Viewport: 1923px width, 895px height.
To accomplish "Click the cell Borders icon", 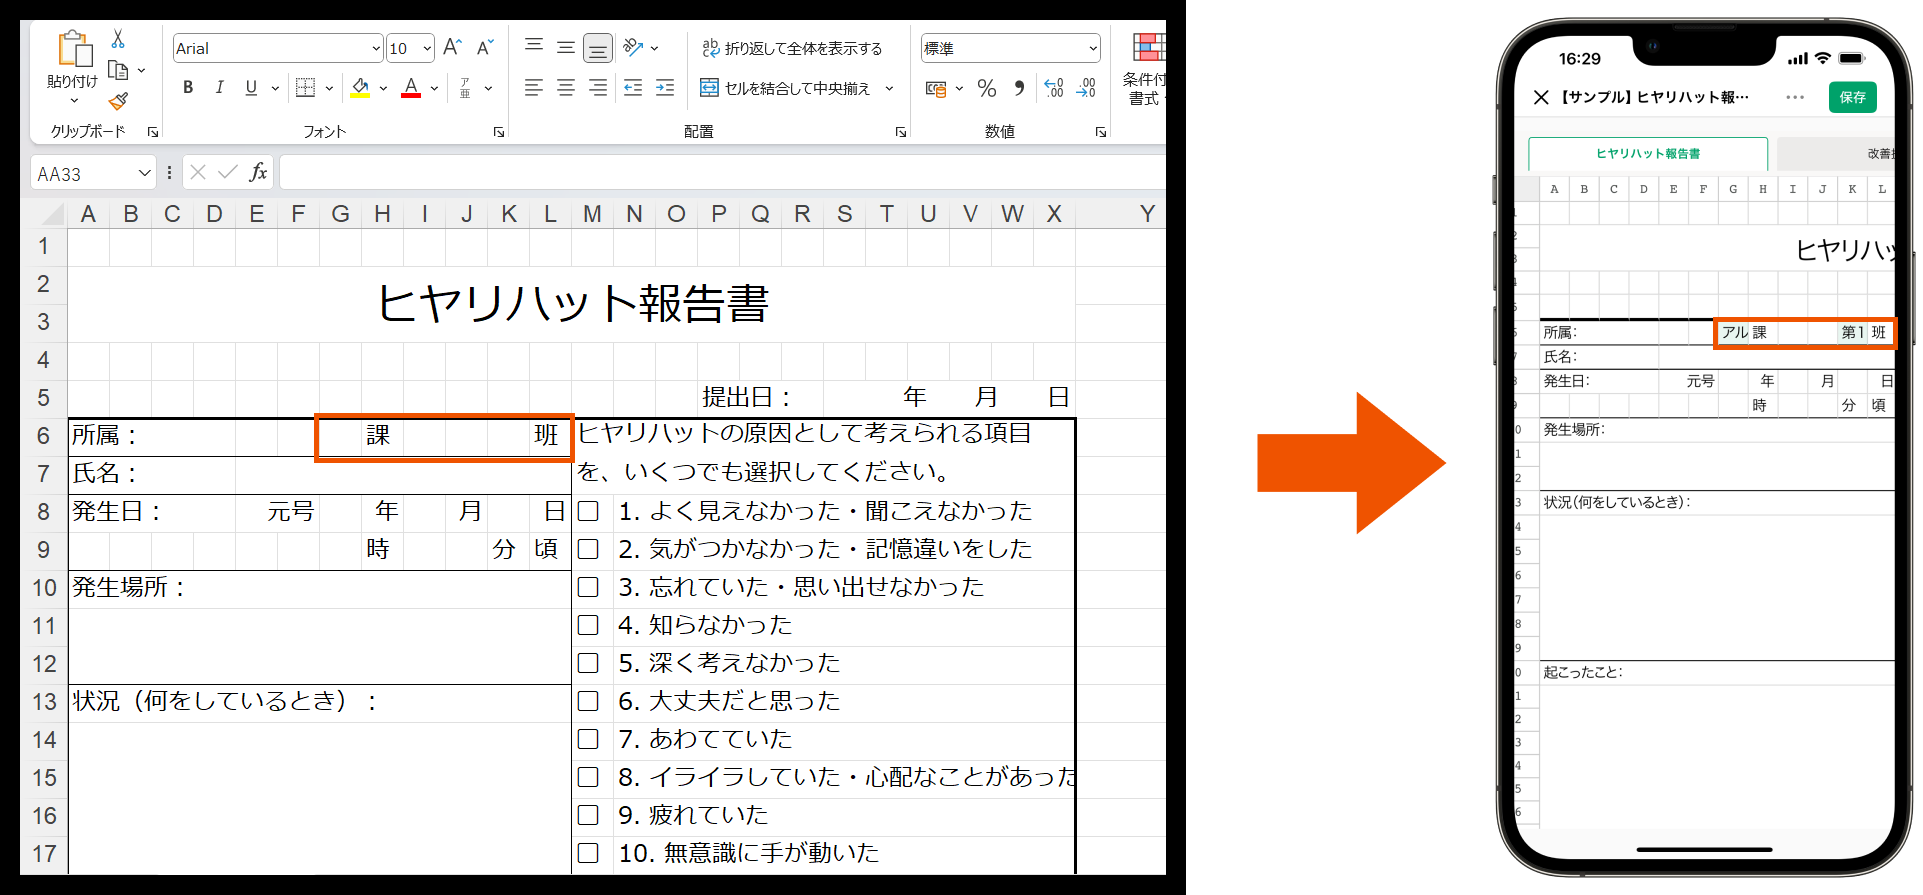I will coord(305,88).
